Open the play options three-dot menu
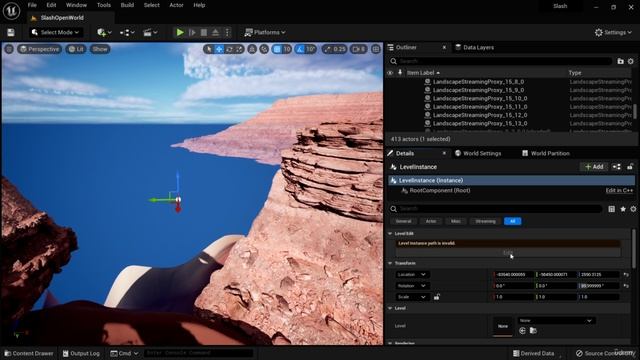The width and height of the screenshot is (640, 360). pos(228,32)
